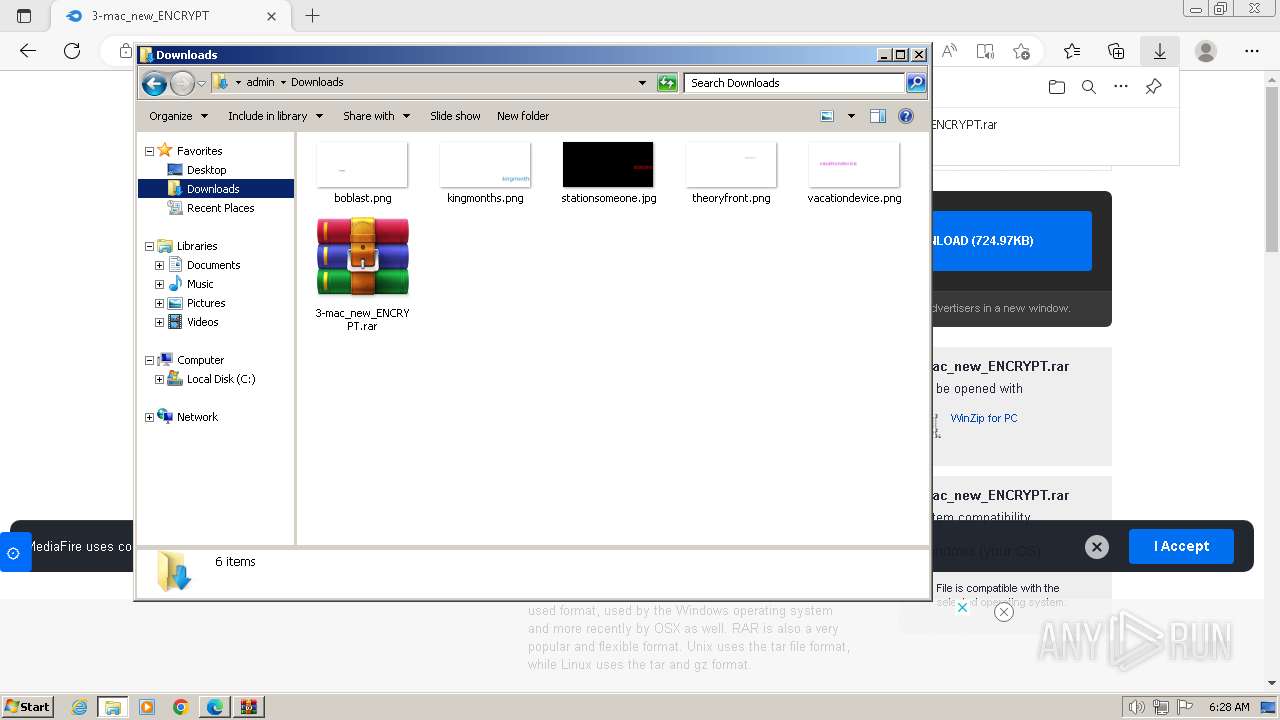1280x720 pixels.
Task: Follow the WinZip for PC link
Action: click(984, 418)
